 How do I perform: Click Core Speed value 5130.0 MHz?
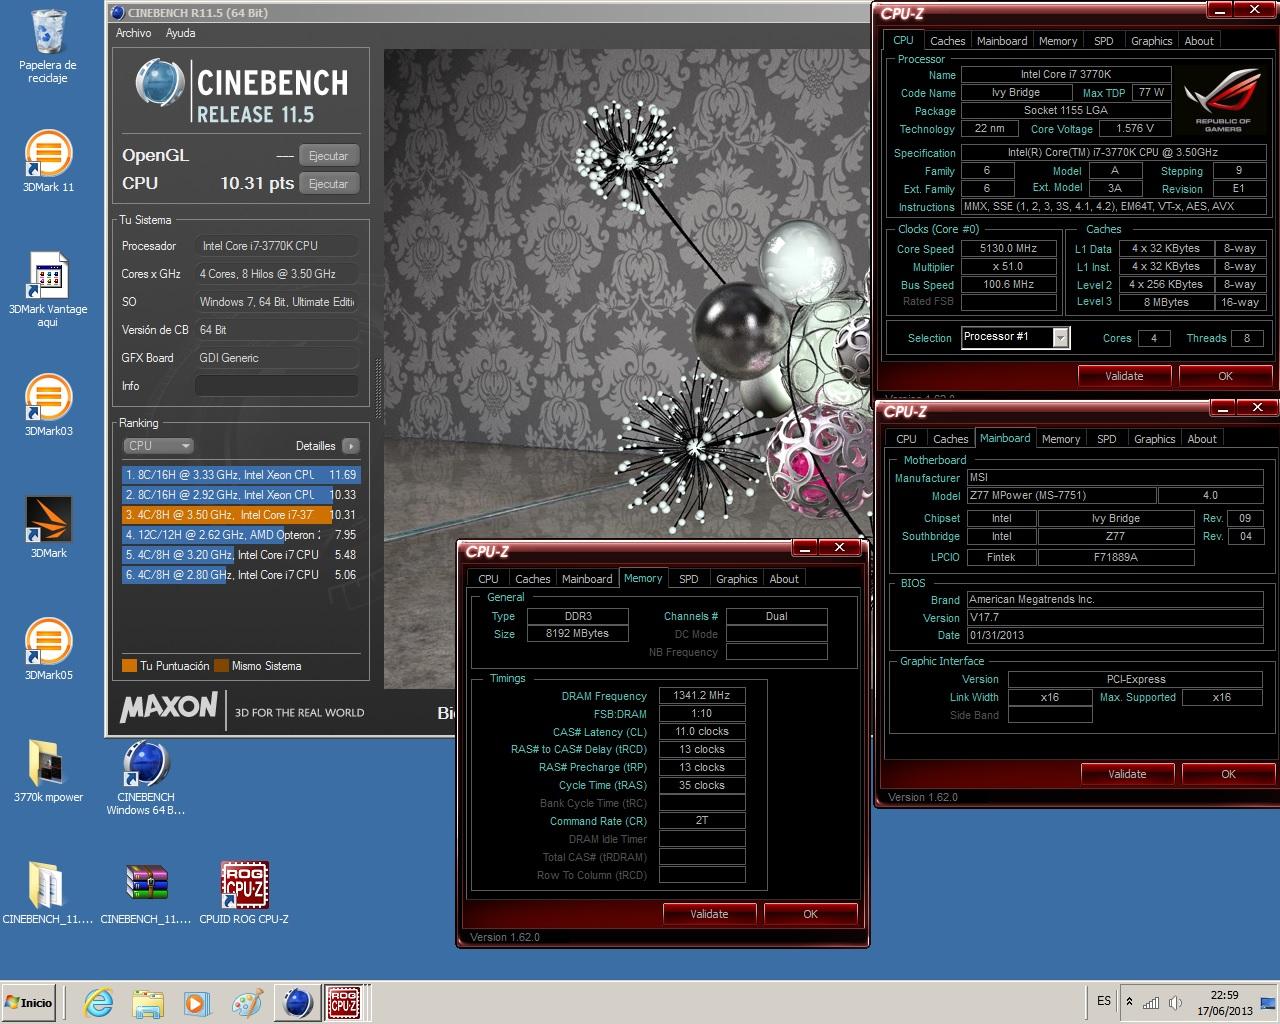(1009, 249)
